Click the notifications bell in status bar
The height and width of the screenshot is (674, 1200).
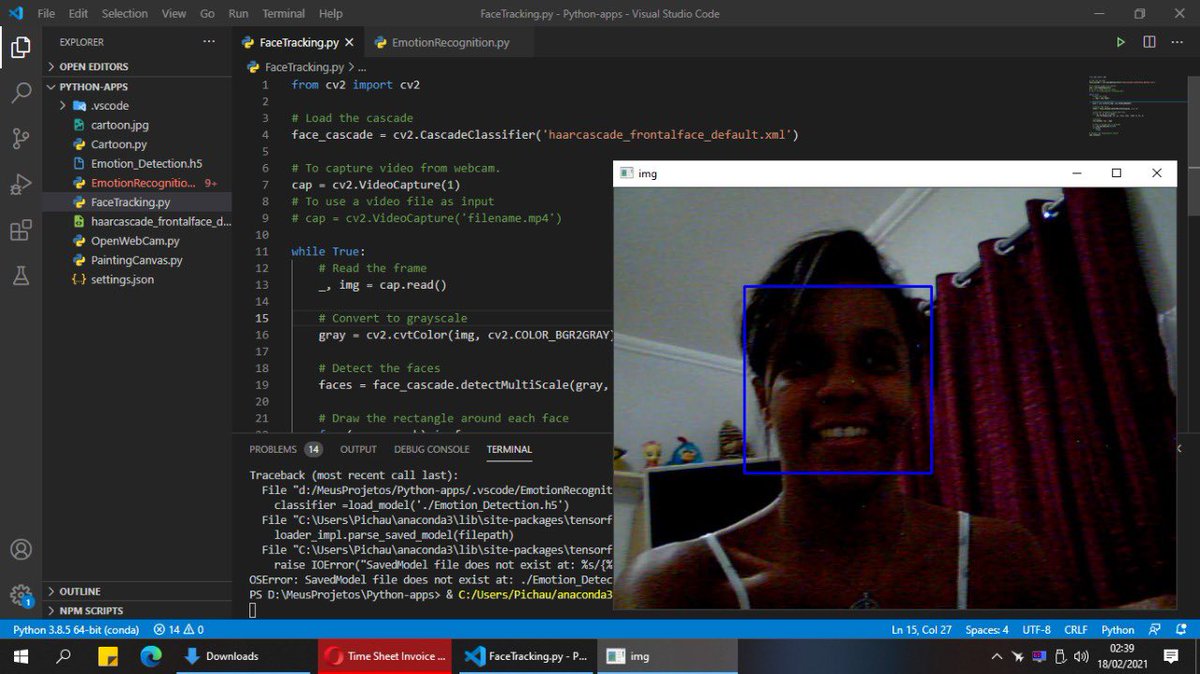pos(1182,630)
